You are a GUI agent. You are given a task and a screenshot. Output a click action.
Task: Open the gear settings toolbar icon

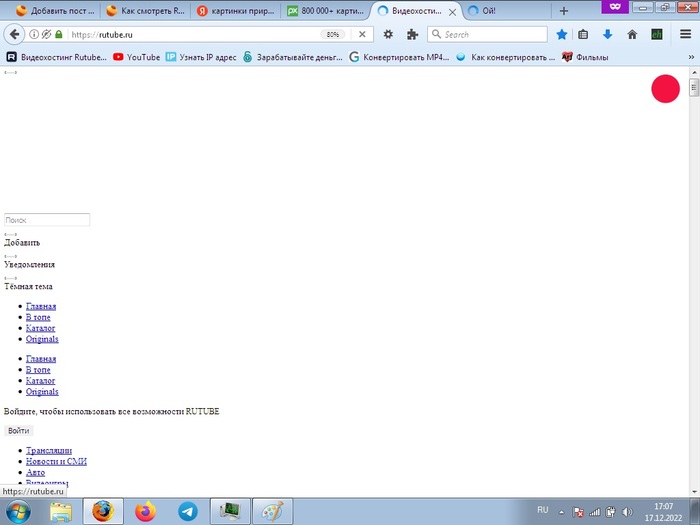388,34
